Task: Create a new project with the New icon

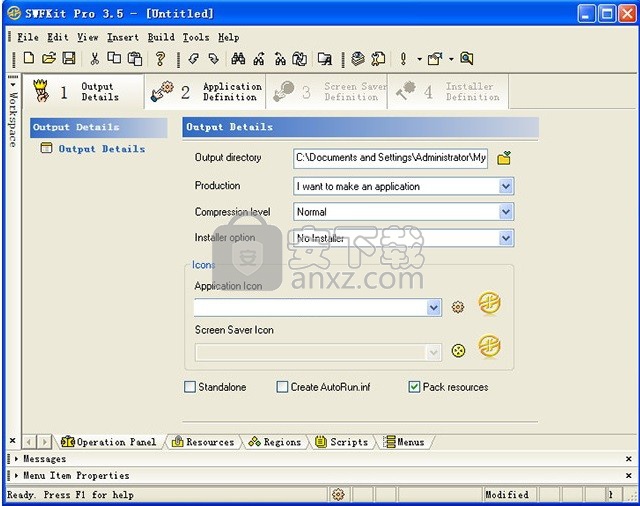Action: [x=29, y=58]
